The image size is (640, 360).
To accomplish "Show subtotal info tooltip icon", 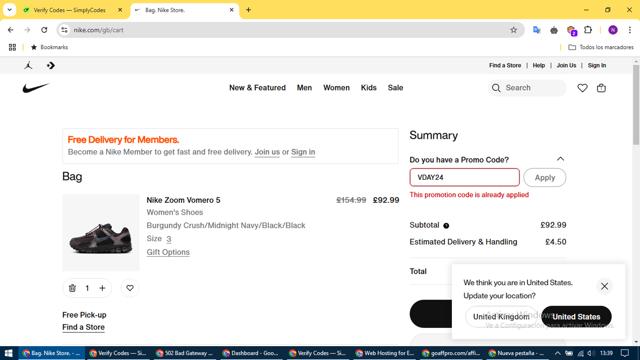I will 446,226.
